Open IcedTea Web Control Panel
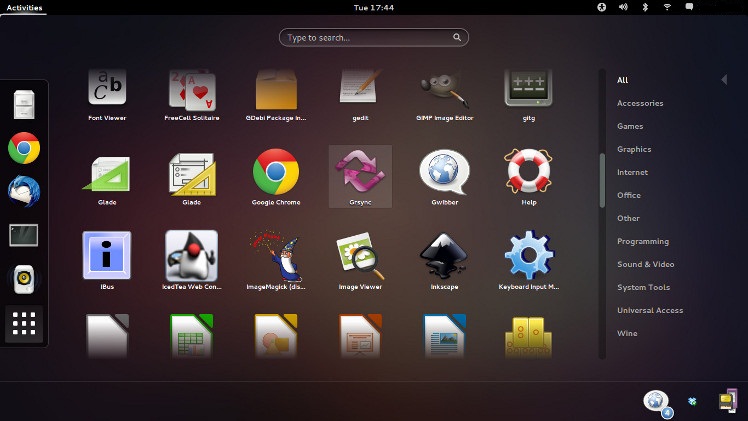This screenshot has width=748, height=421. tap(192, 260)
